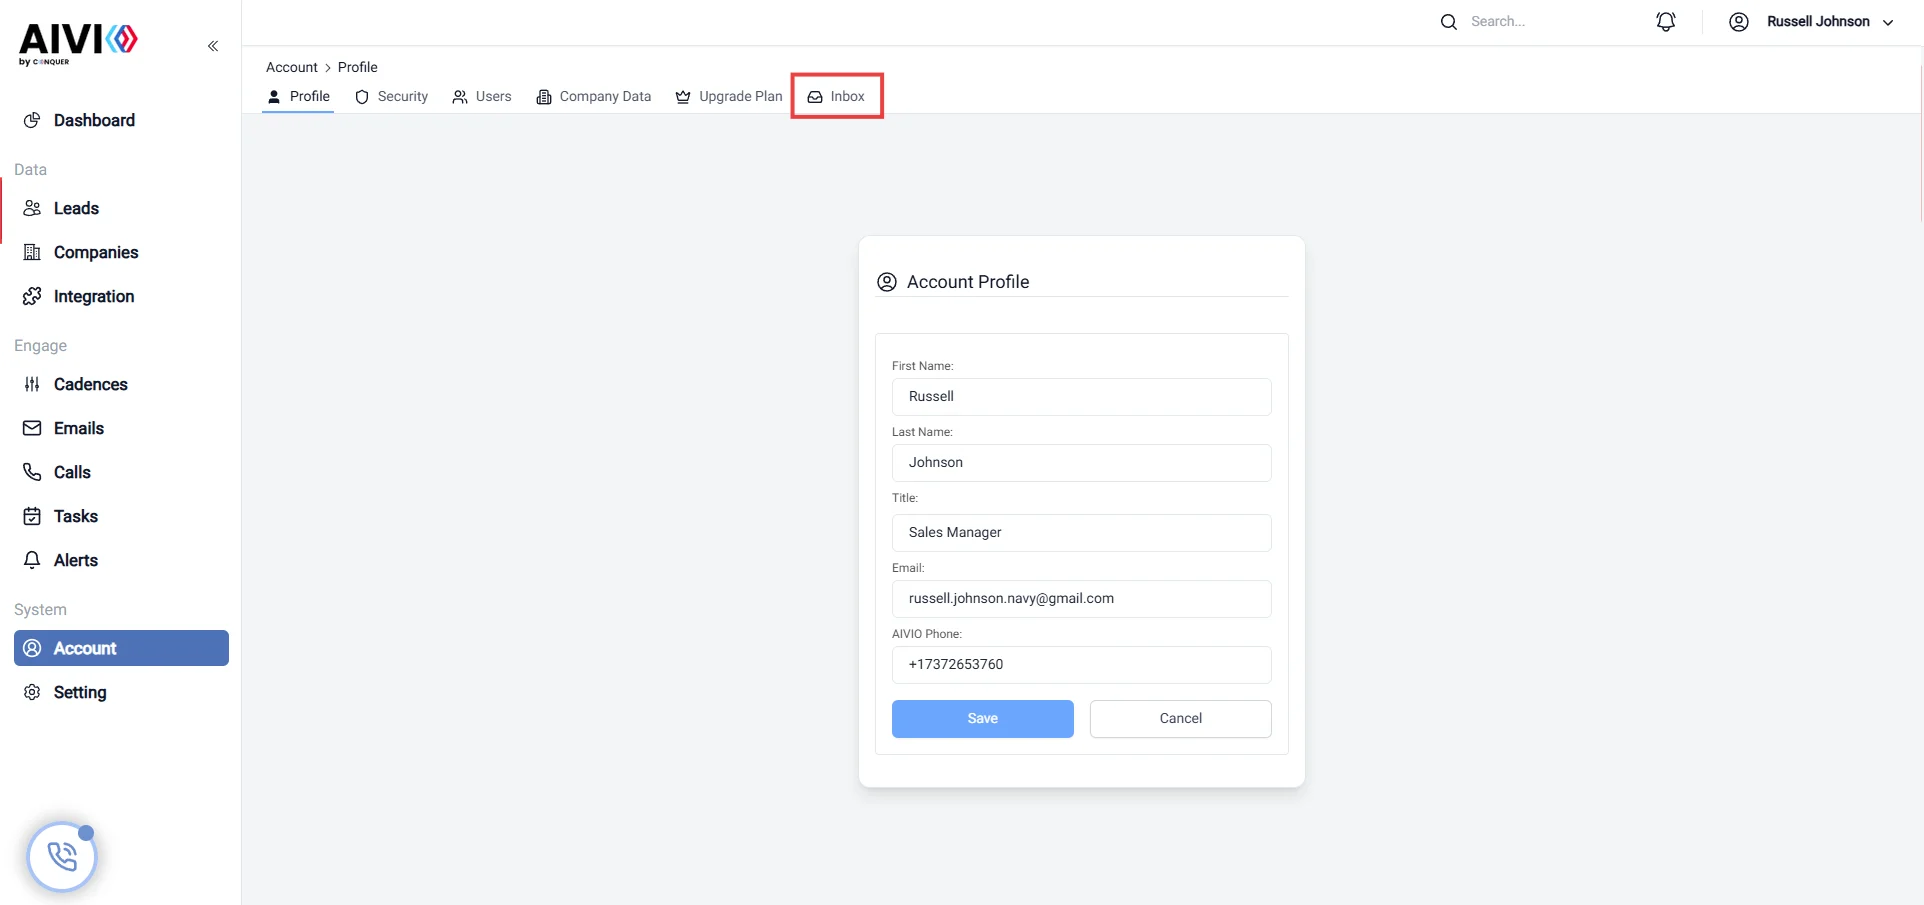
Task: Click the Account breadcrumb link
Action: [x=292, y=67]
